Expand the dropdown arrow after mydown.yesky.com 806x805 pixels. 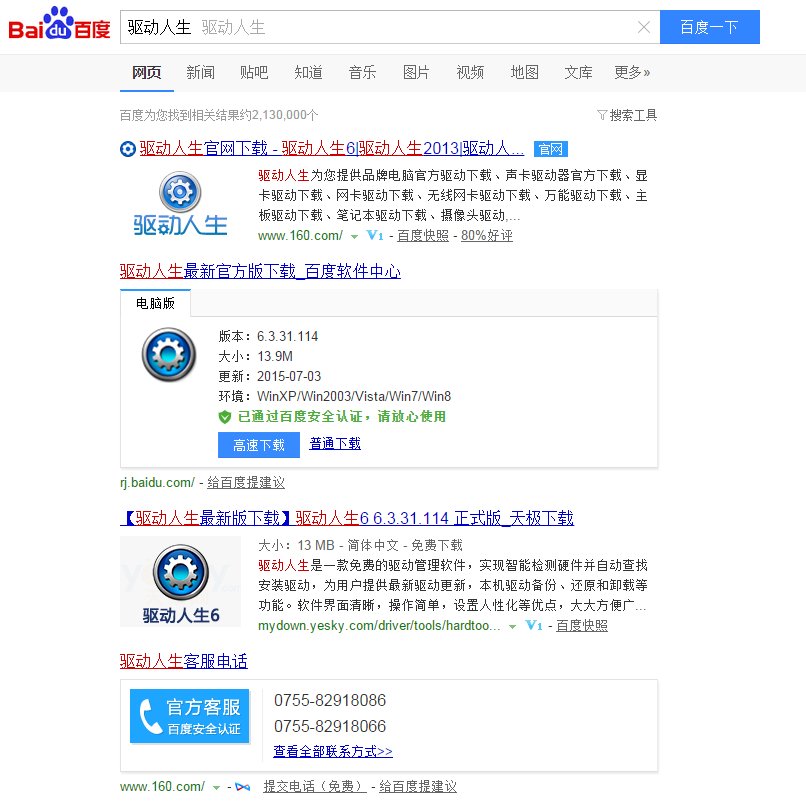512,625
